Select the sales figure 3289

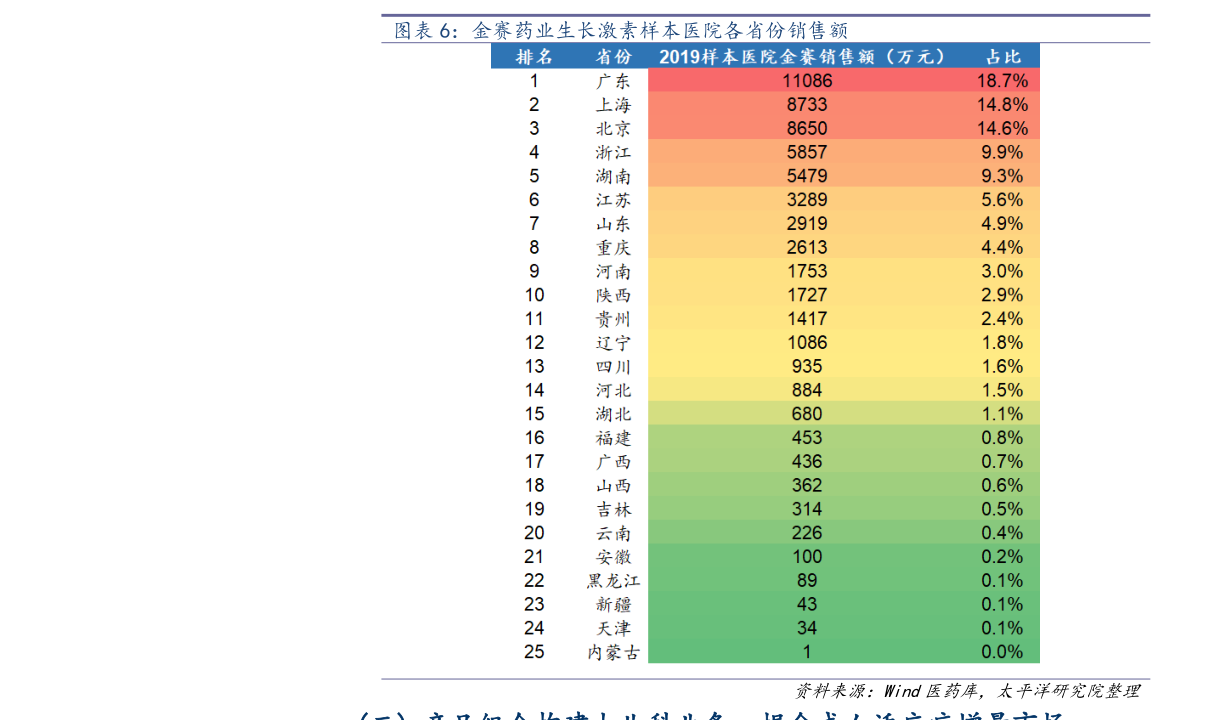pos(807,200)
